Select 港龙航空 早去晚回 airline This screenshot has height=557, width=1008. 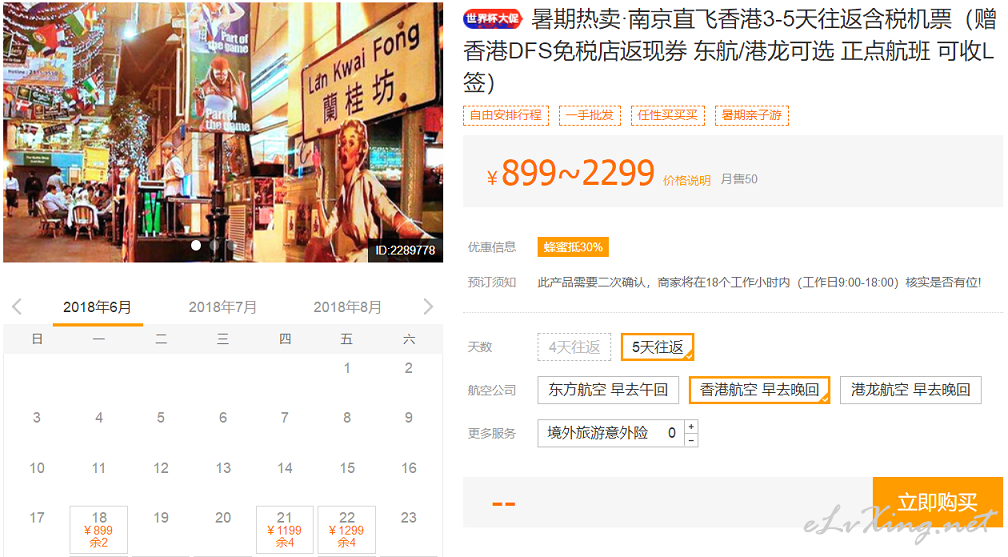point(910,390)
